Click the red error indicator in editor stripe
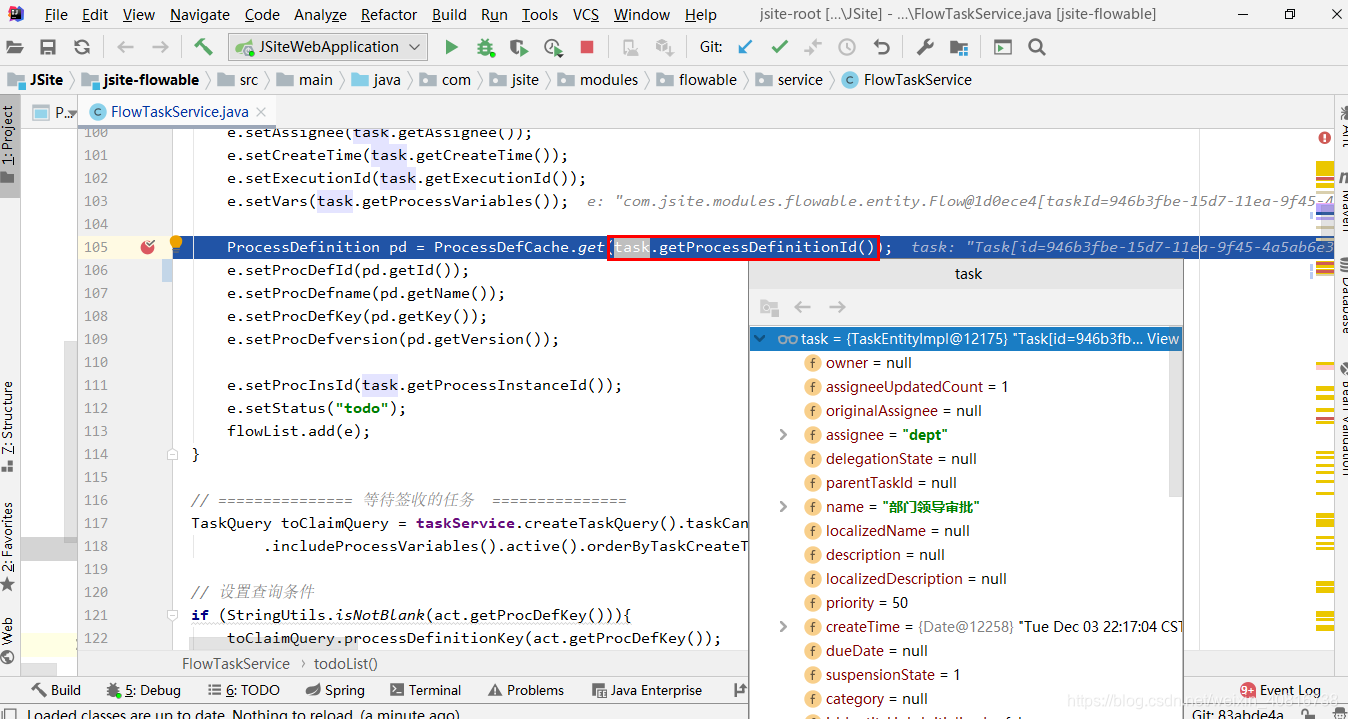This screenshot has height=719, width=1348. pos(1324,138)
